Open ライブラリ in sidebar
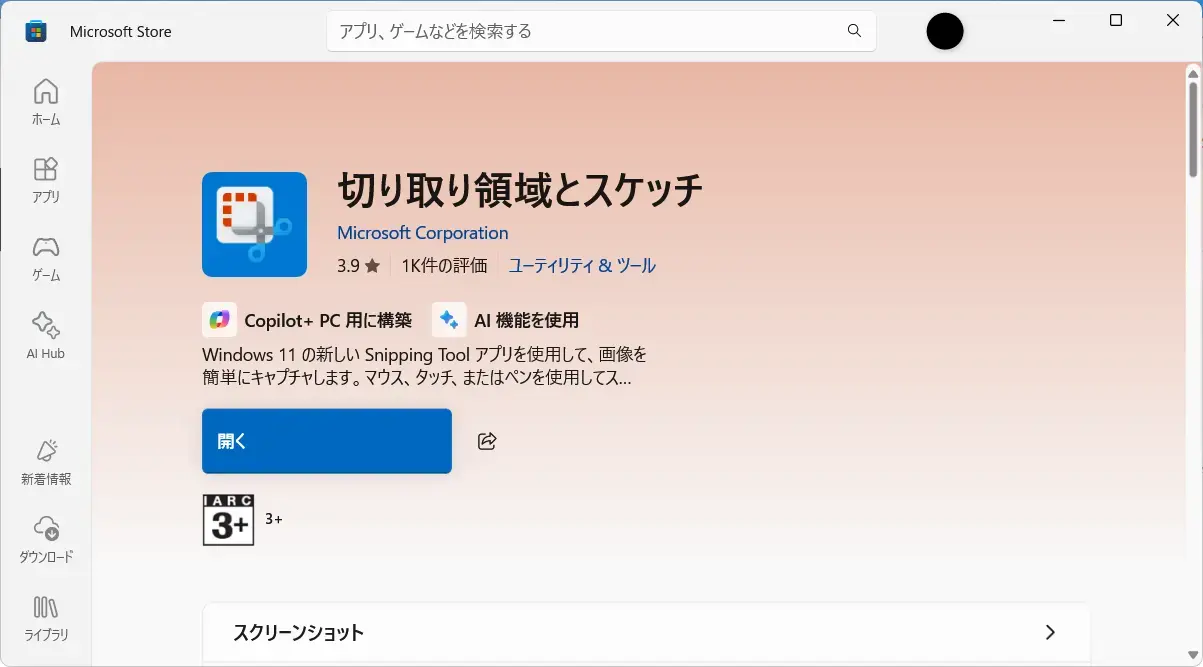The image size is (1203, 667). [46, 618]
